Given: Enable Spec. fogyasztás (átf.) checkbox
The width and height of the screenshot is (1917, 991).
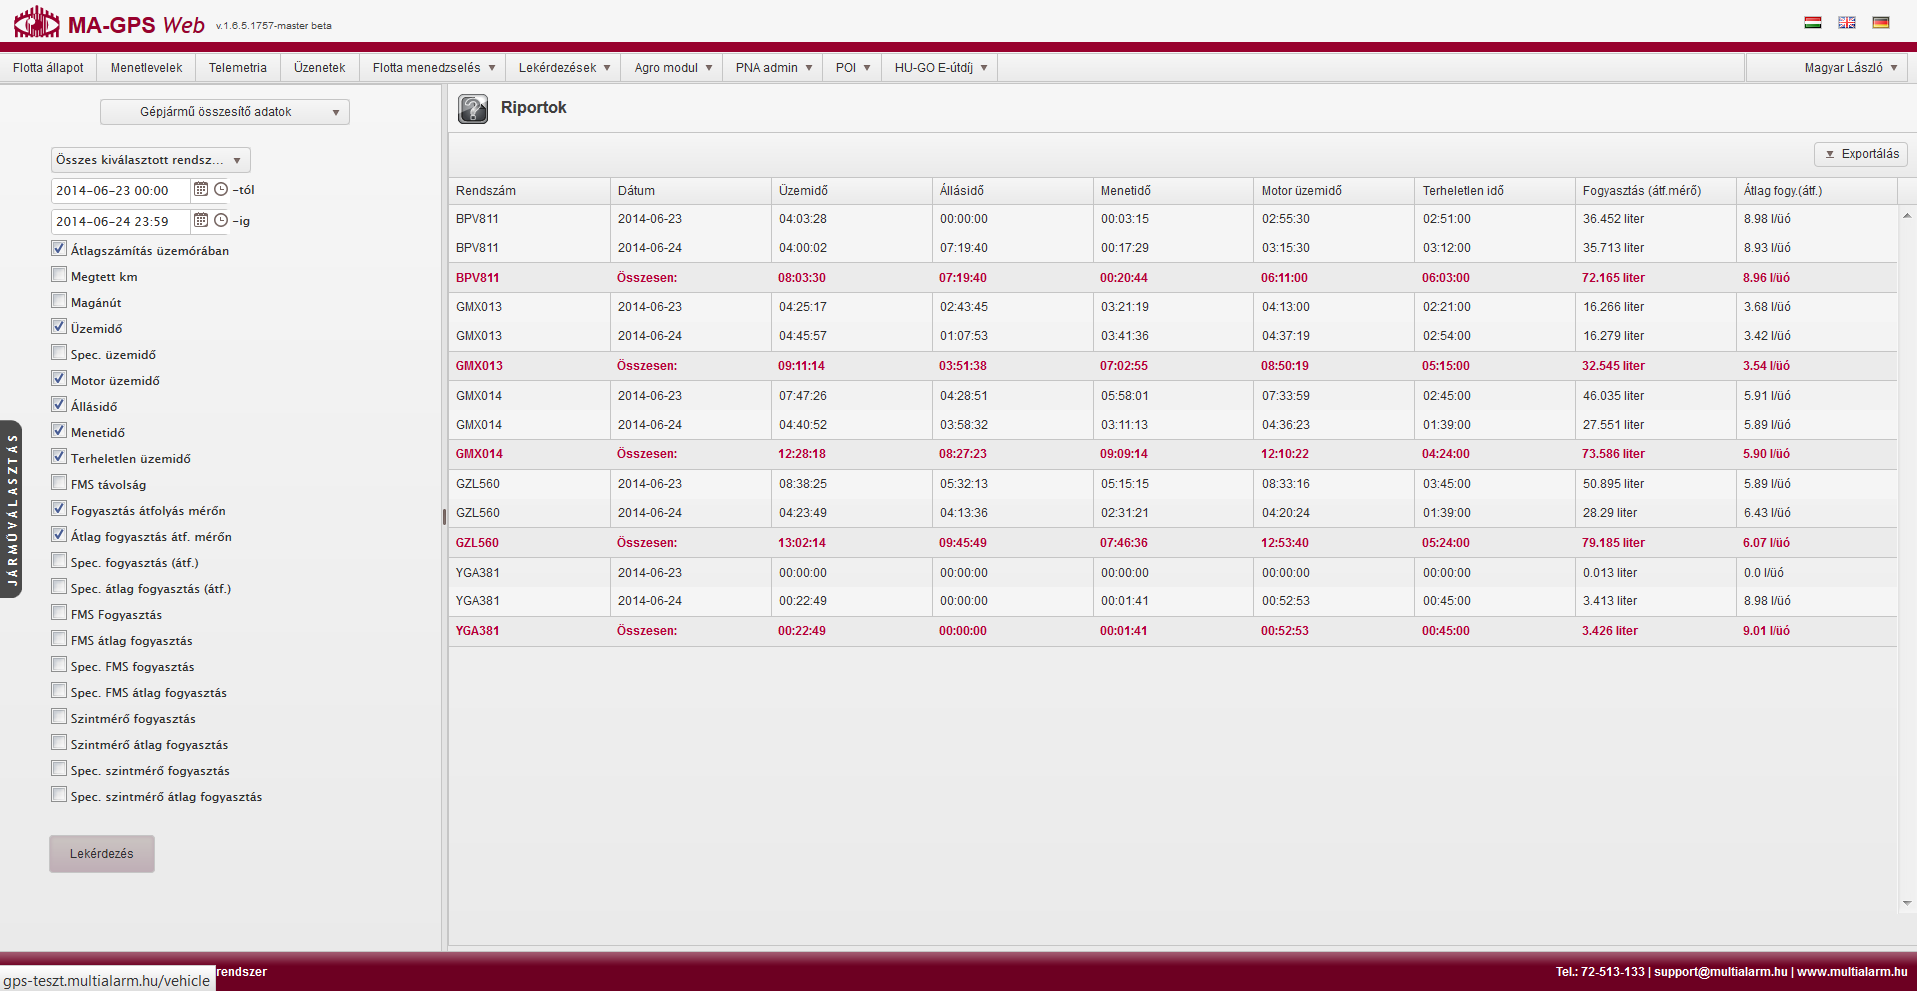Looking at the screenshot, I should [x=59, y=561].
